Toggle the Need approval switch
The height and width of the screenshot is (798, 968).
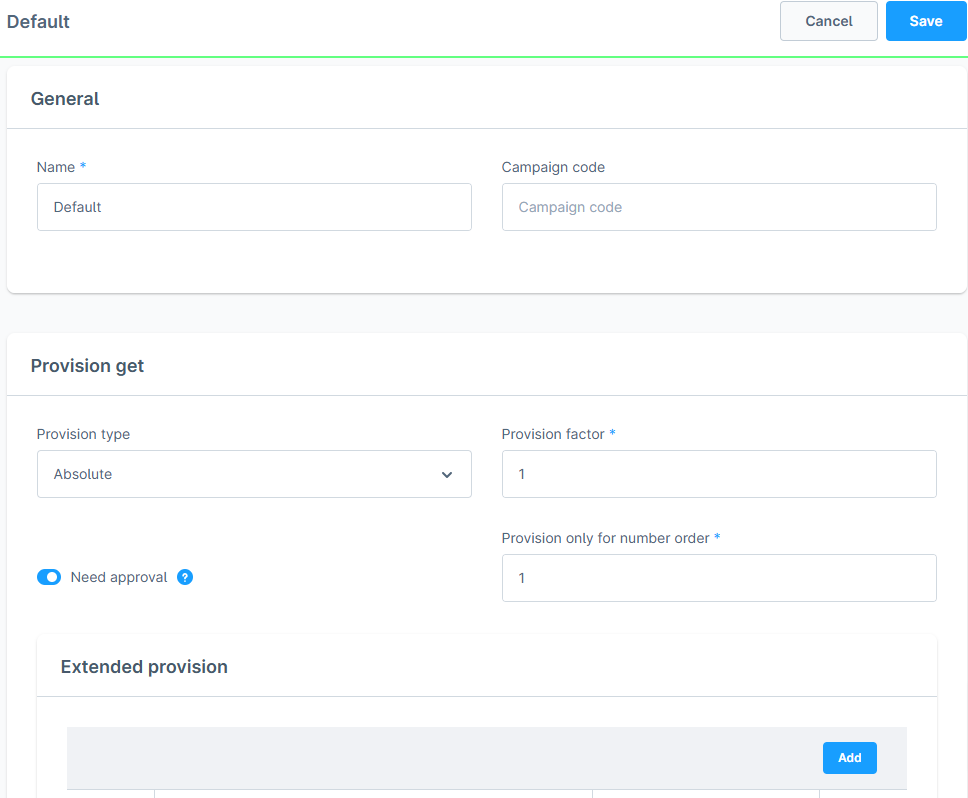49,577
